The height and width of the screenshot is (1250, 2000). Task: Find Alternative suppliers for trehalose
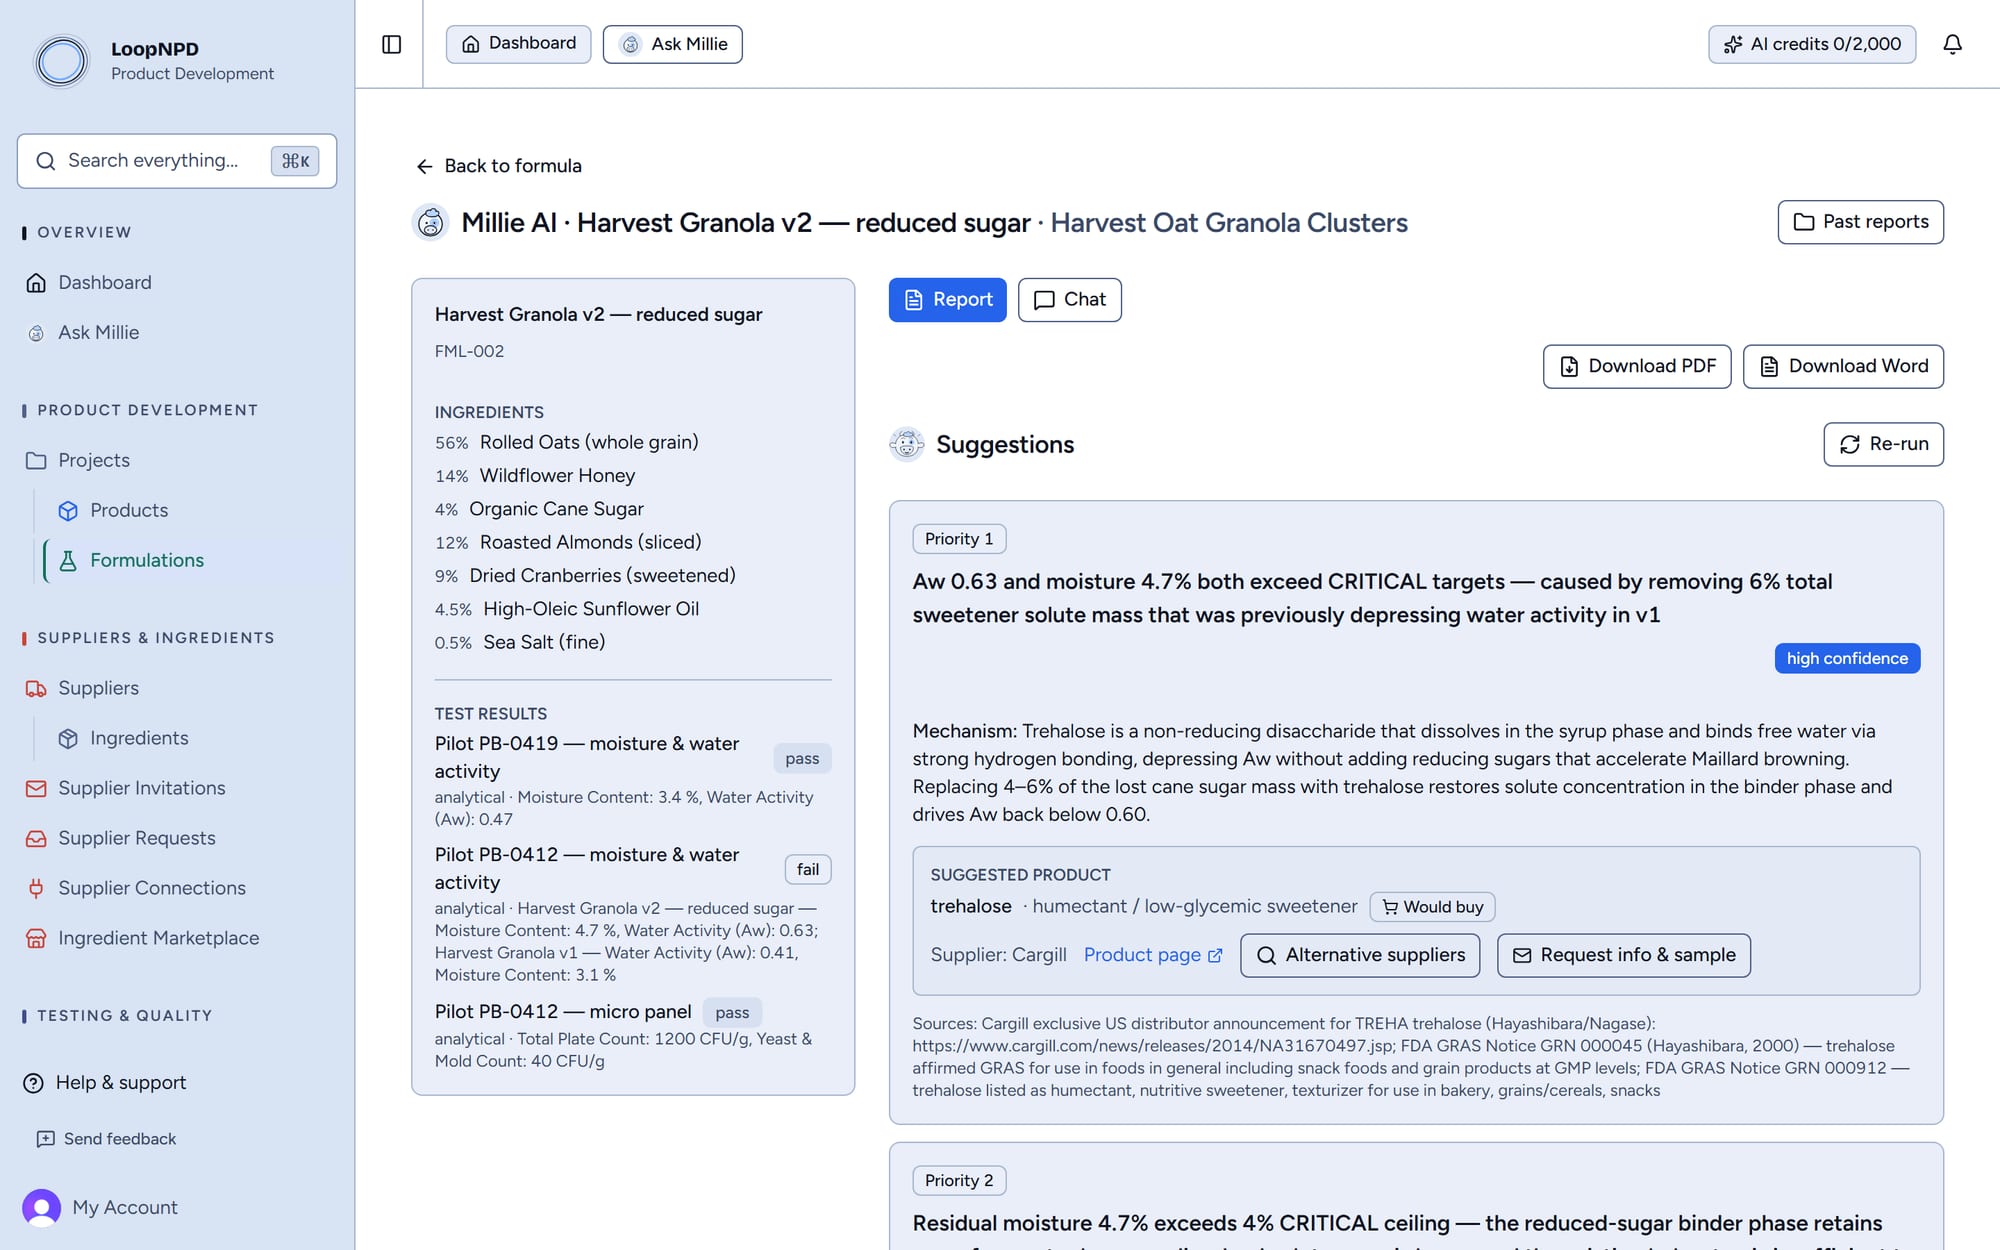click(x=1360, y=955)
